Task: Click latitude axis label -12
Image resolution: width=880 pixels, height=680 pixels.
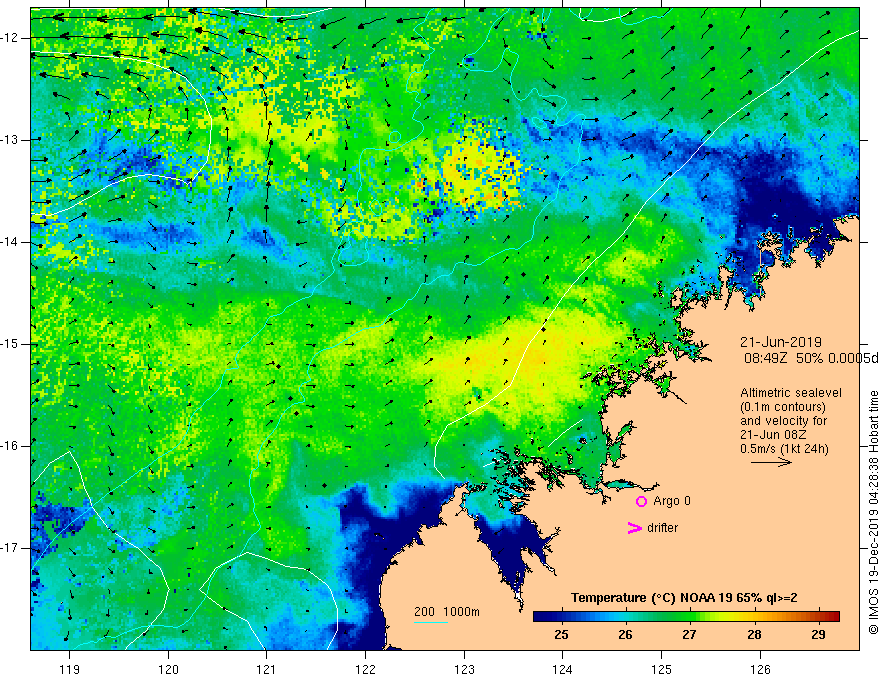Action: pyautogui.click(x=10, y=38)
